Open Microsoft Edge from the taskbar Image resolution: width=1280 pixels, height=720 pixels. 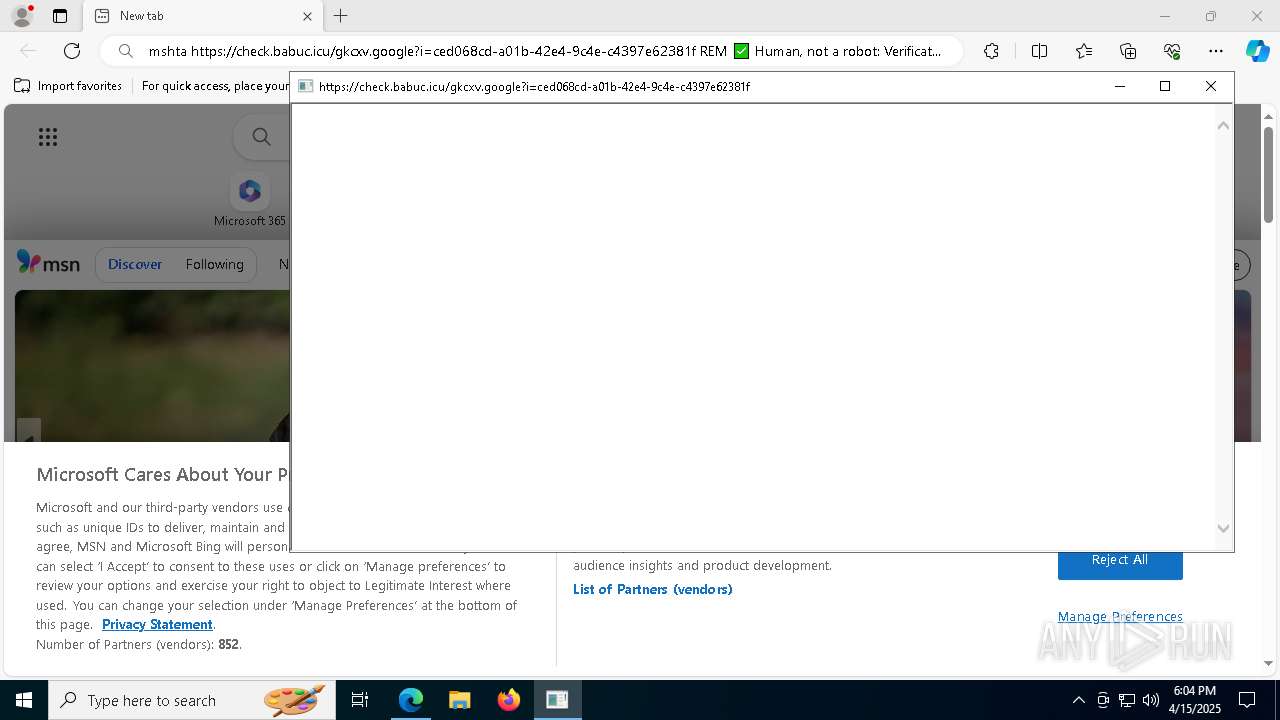click(x=410, y=700)
